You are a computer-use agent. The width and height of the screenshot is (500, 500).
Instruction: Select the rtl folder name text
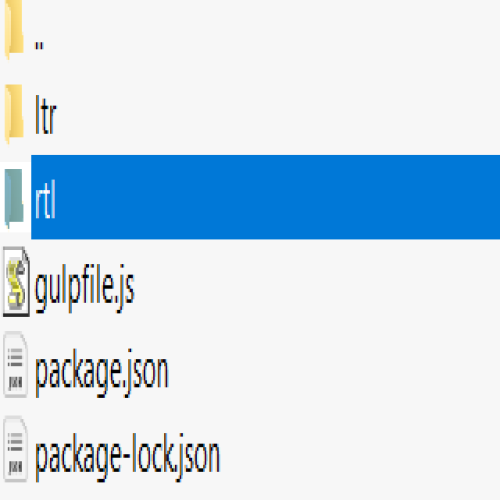pos(45,199)
